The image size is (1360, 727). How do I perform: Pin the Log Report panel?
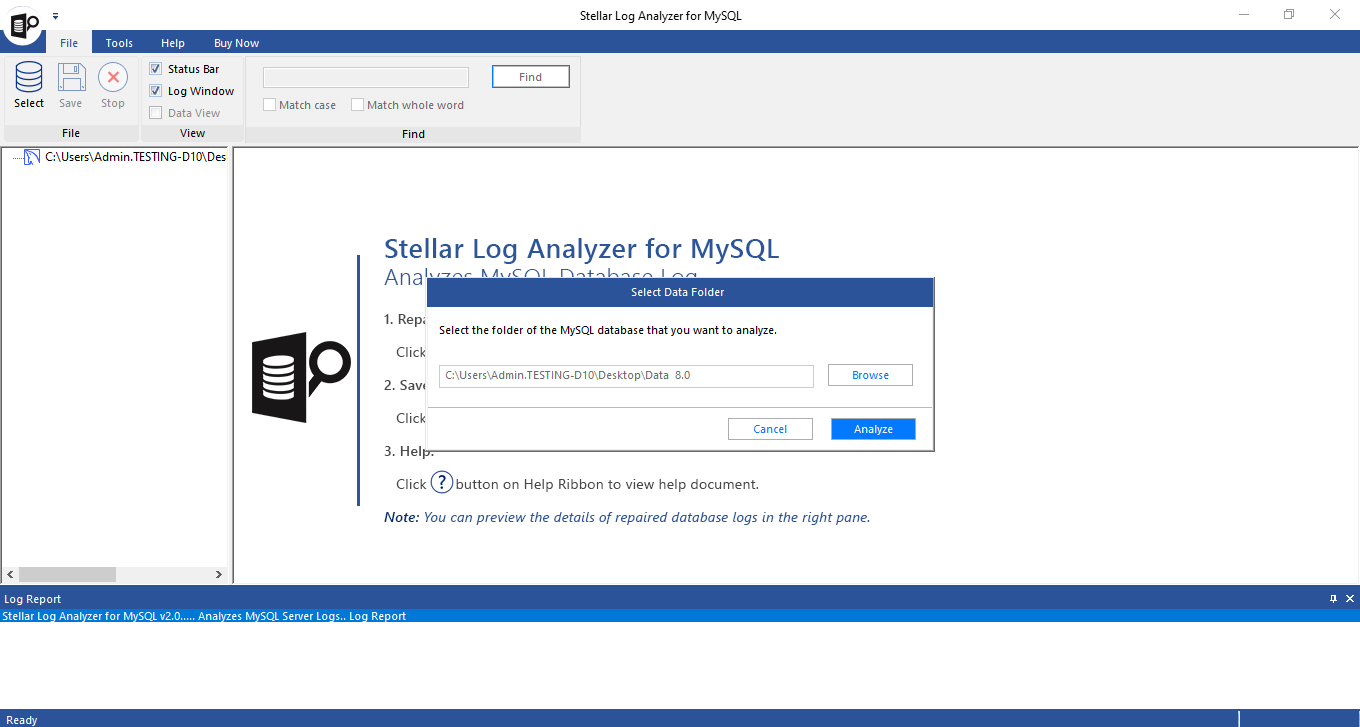point(1333,598)
